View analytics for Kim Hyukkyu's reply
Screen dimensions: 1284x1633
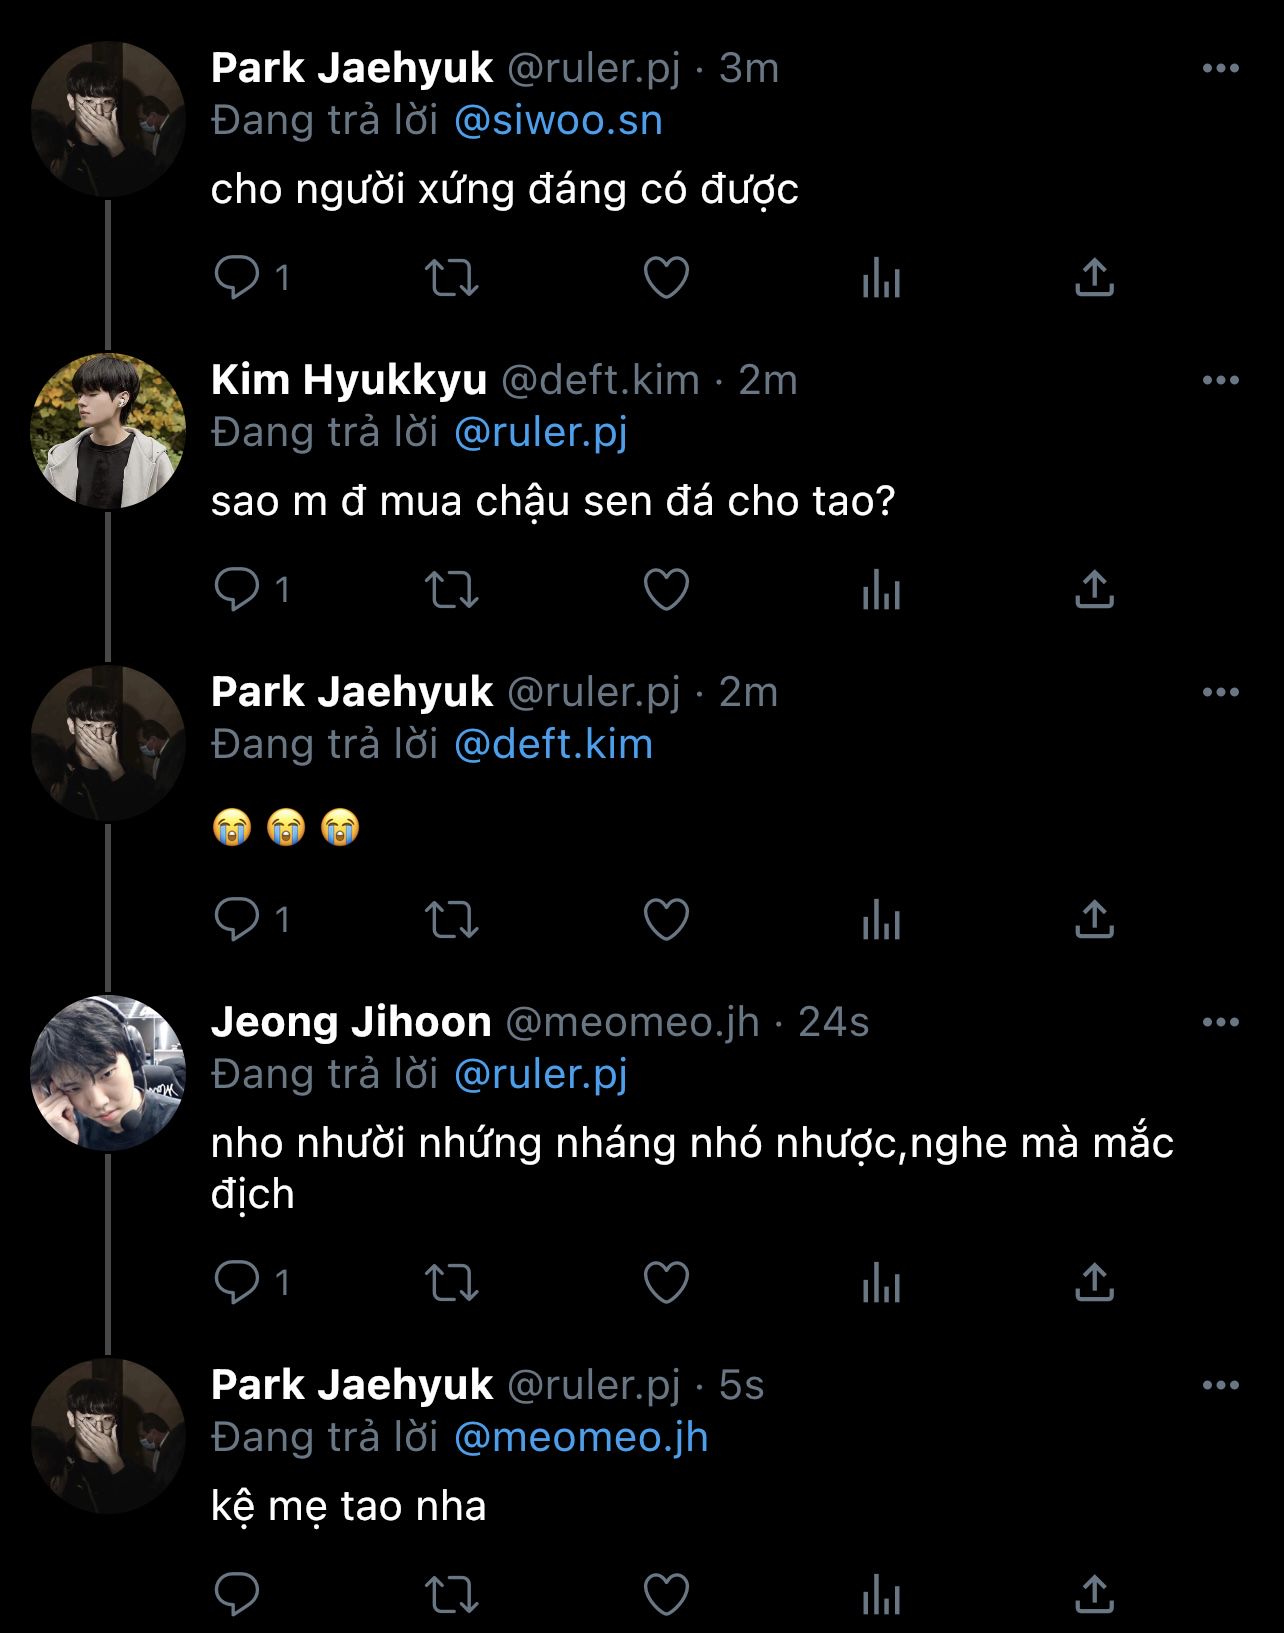881,589
